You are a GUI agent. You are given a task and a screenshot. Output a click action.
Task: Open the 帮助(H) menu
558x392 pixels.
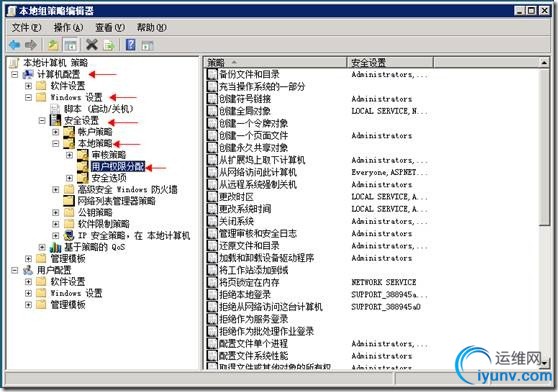point(152,27)
